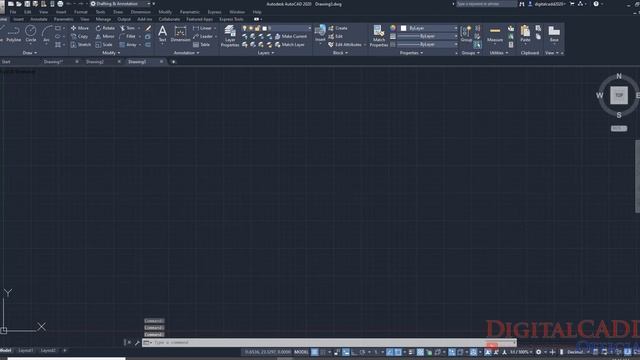Click Make Current layer button

coord(291,36)
